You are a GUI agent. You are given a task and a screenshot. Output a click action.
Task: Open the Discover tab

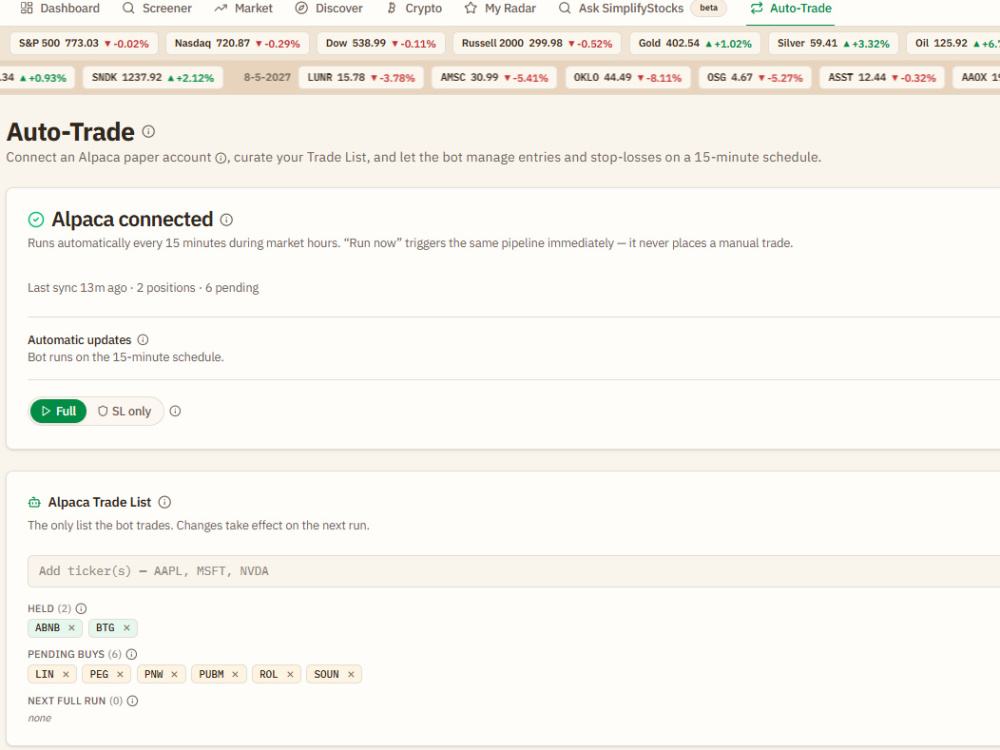pos(329,8)
